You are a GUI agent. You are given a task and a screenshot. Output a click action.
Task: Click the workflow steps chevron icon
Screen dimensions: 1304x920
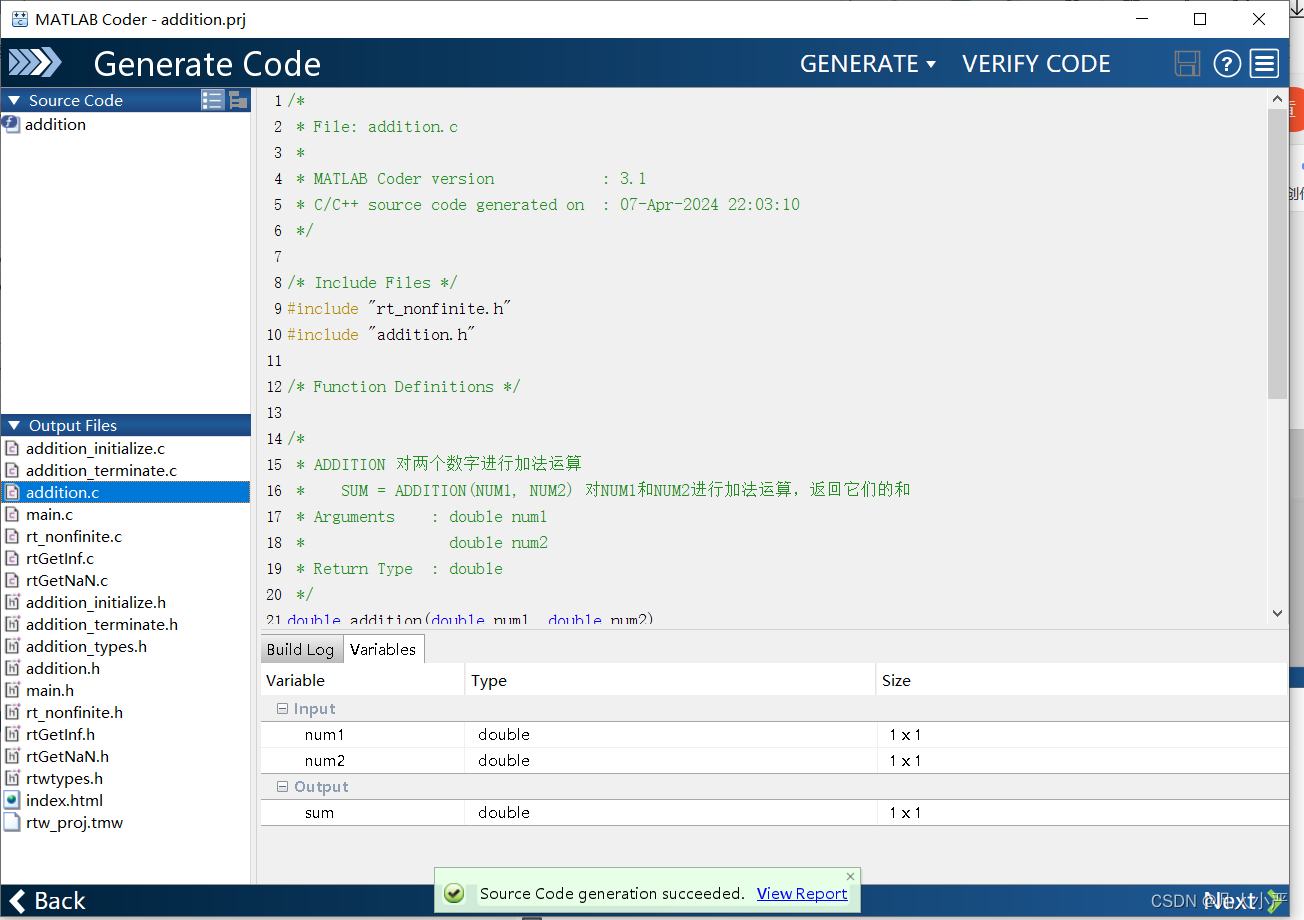tap(35, 63)
